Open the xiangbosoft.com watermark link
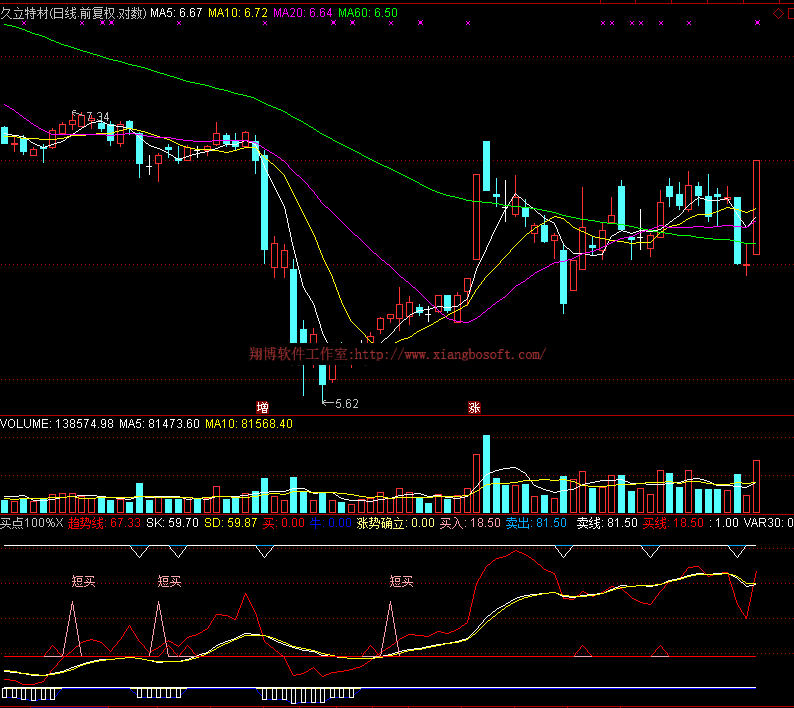The width and height of the screenshot is (794, 708). [x=396, y=354]
